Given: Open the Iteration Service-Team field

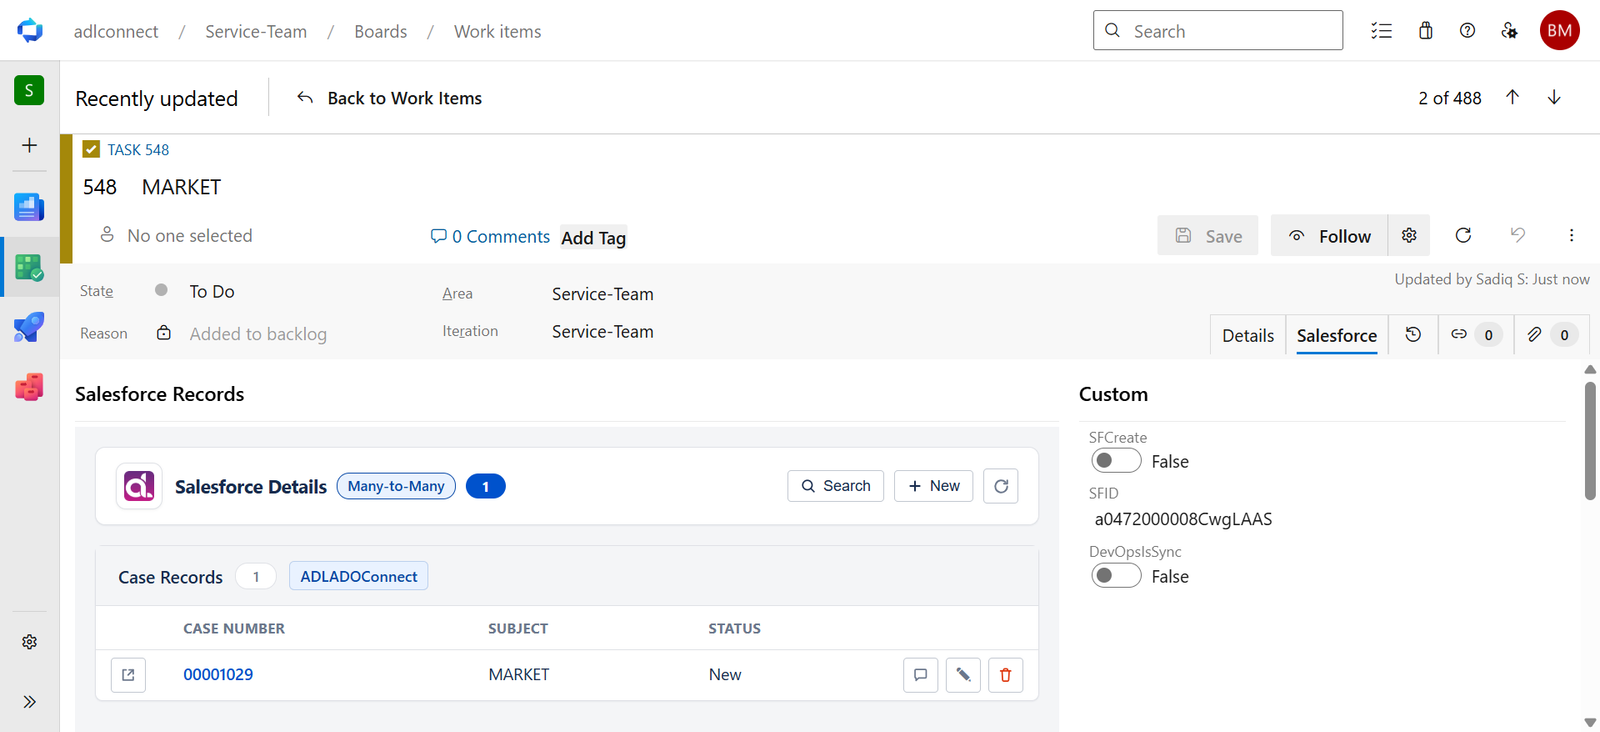Looking at the screenshot, I should click(x=602, y=332).
